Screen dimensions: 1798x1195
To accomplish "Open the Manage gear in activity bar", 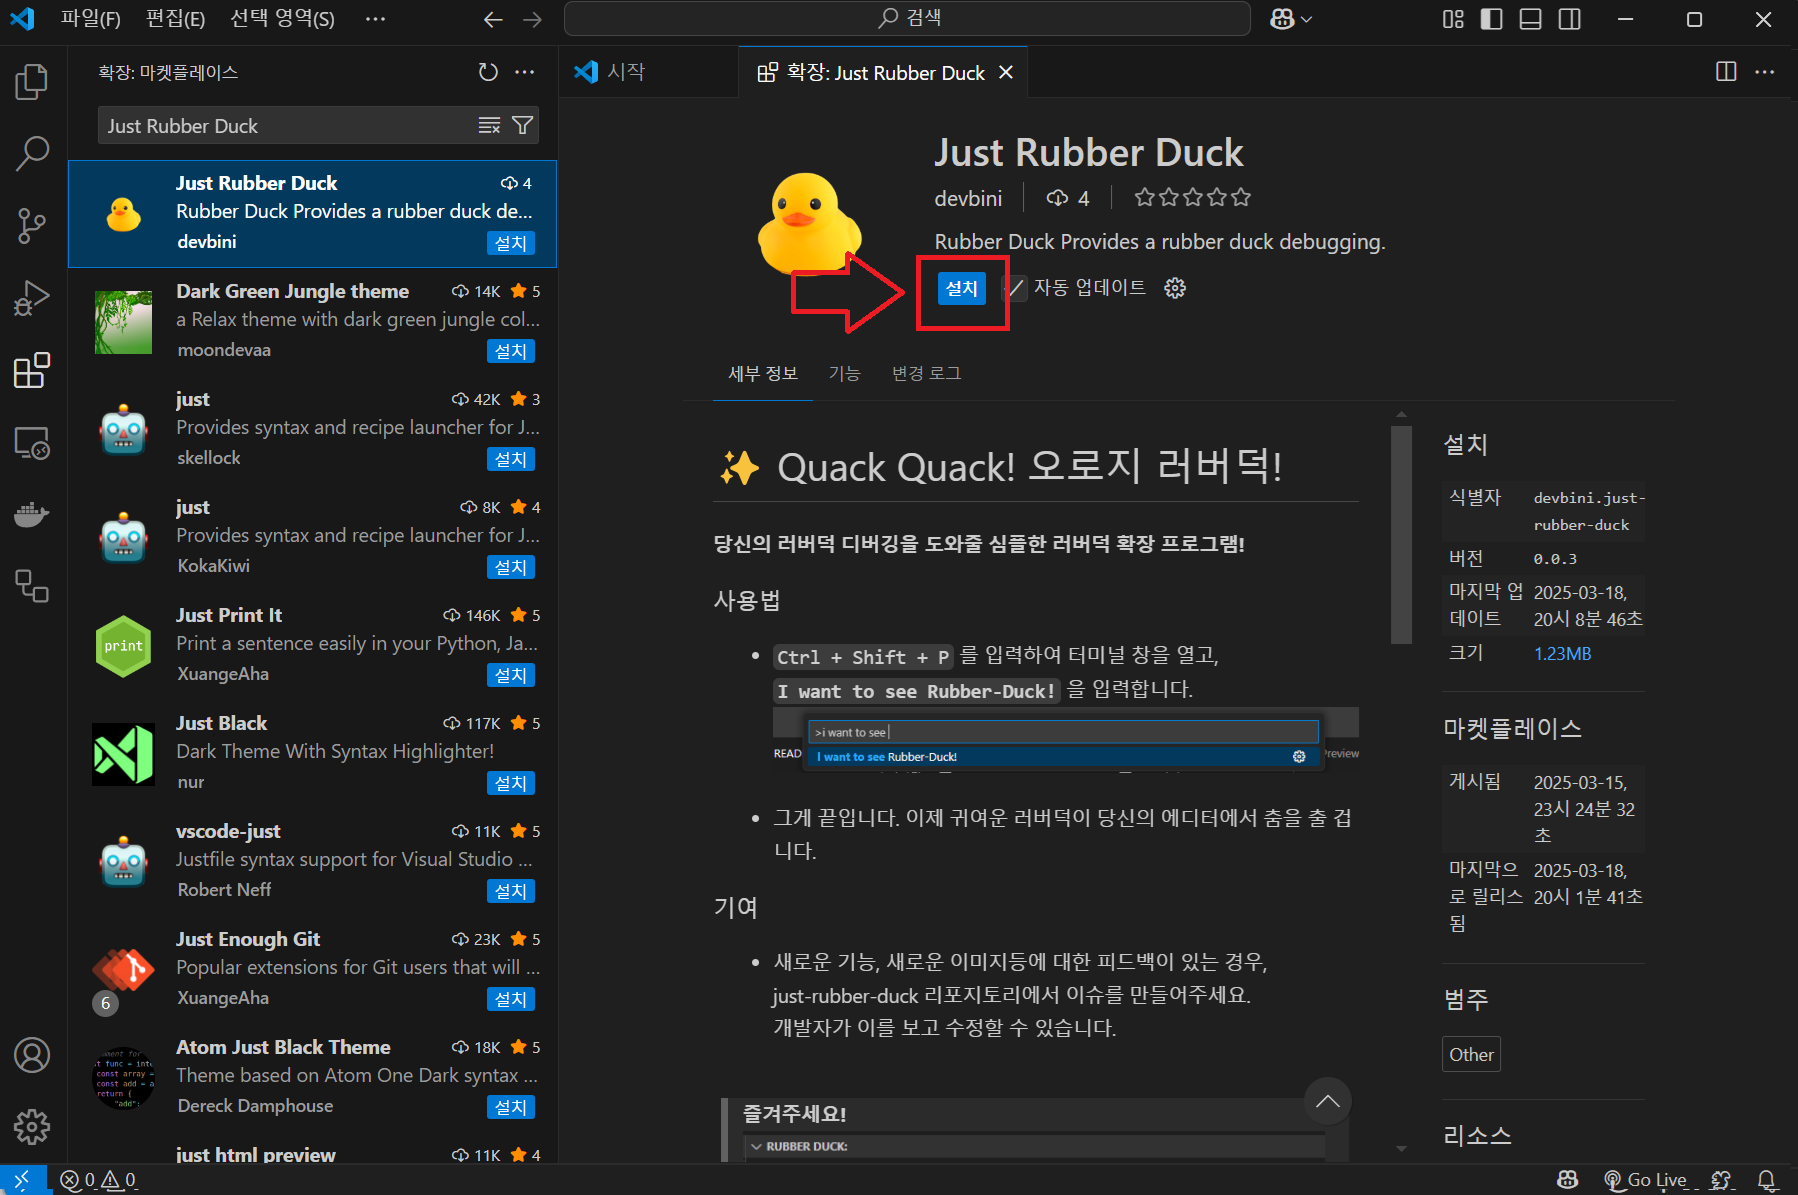I will pos(32,1127).
